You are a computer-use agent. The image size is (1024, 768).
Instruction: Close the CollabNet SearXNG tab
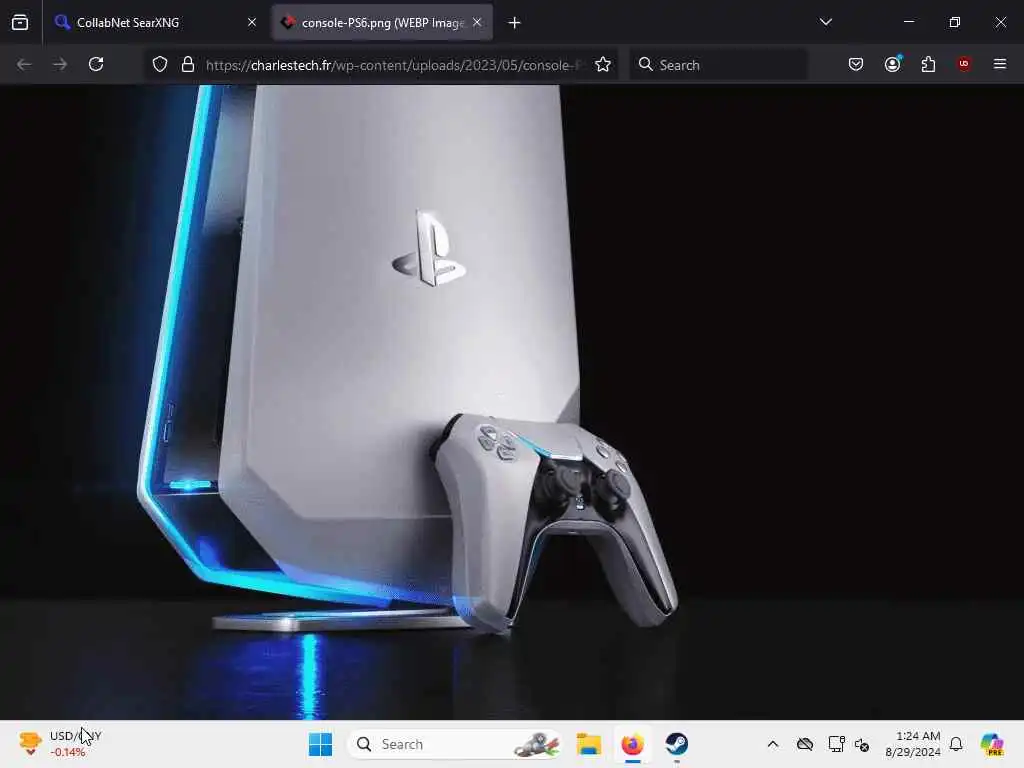[x=251, y=23]
